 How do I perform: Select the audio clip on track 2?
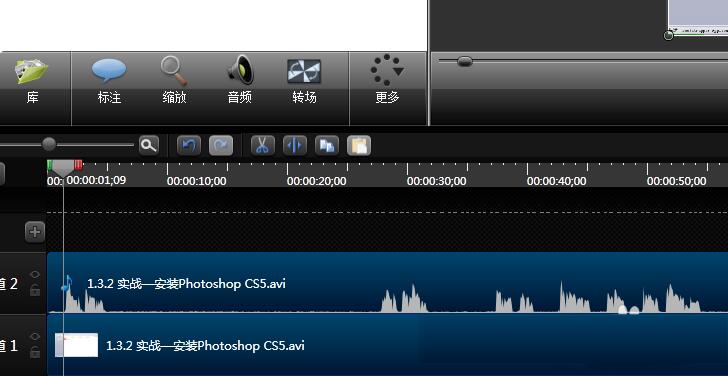click(387, 283)
